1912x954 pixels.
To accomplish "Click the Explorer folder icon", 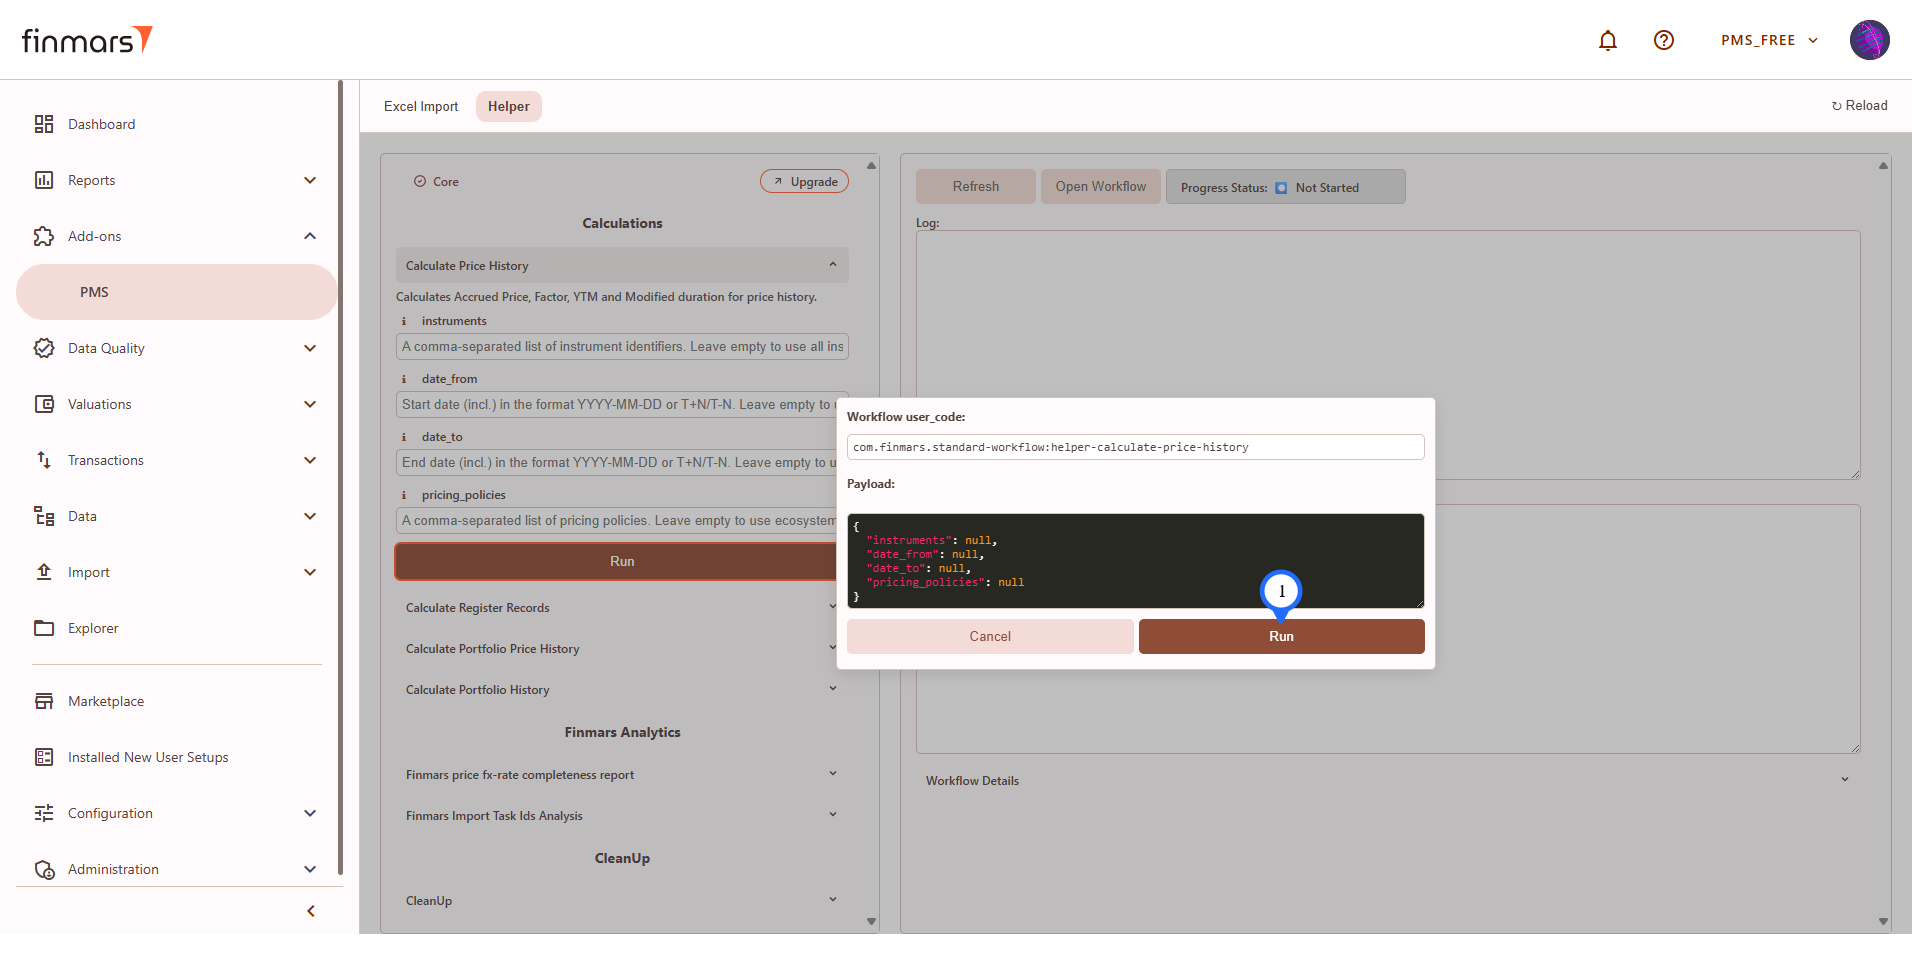I will click(44, 628).
